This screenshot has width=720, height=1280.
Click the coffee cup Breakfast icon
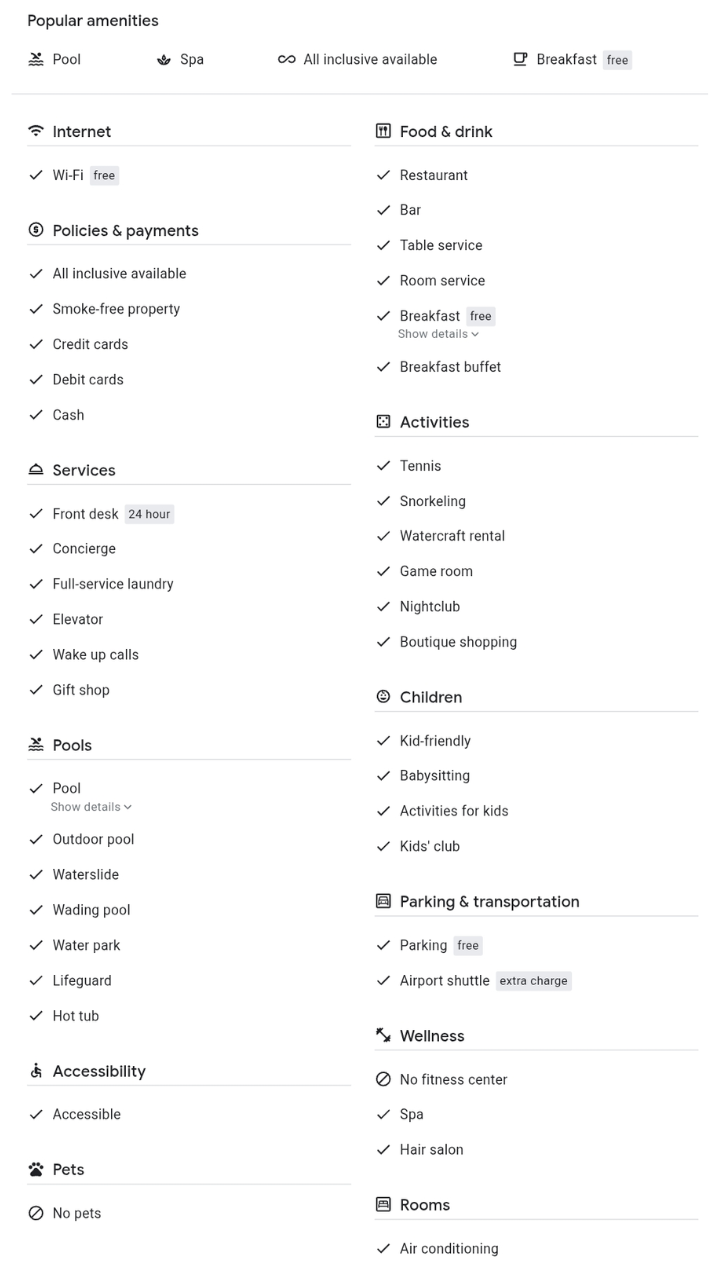(x=520, y=59)
